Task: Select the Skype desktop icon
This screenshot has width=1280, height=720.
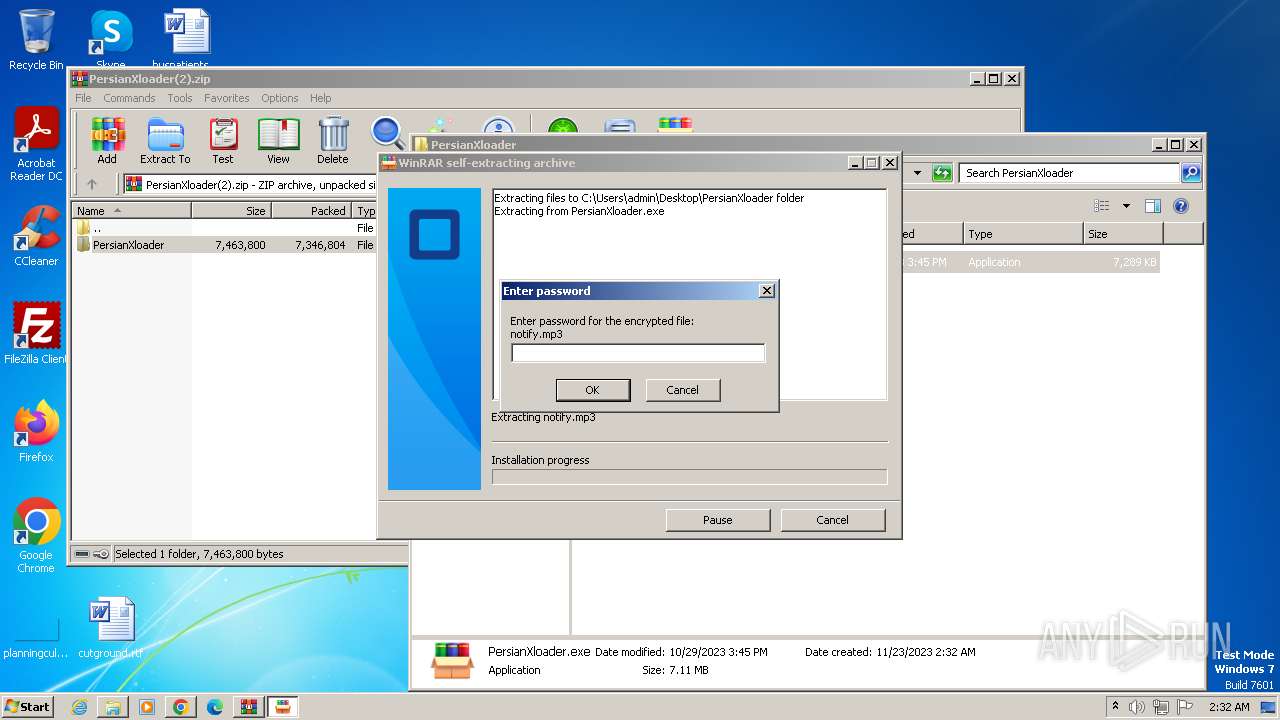Action: (110, 40)
